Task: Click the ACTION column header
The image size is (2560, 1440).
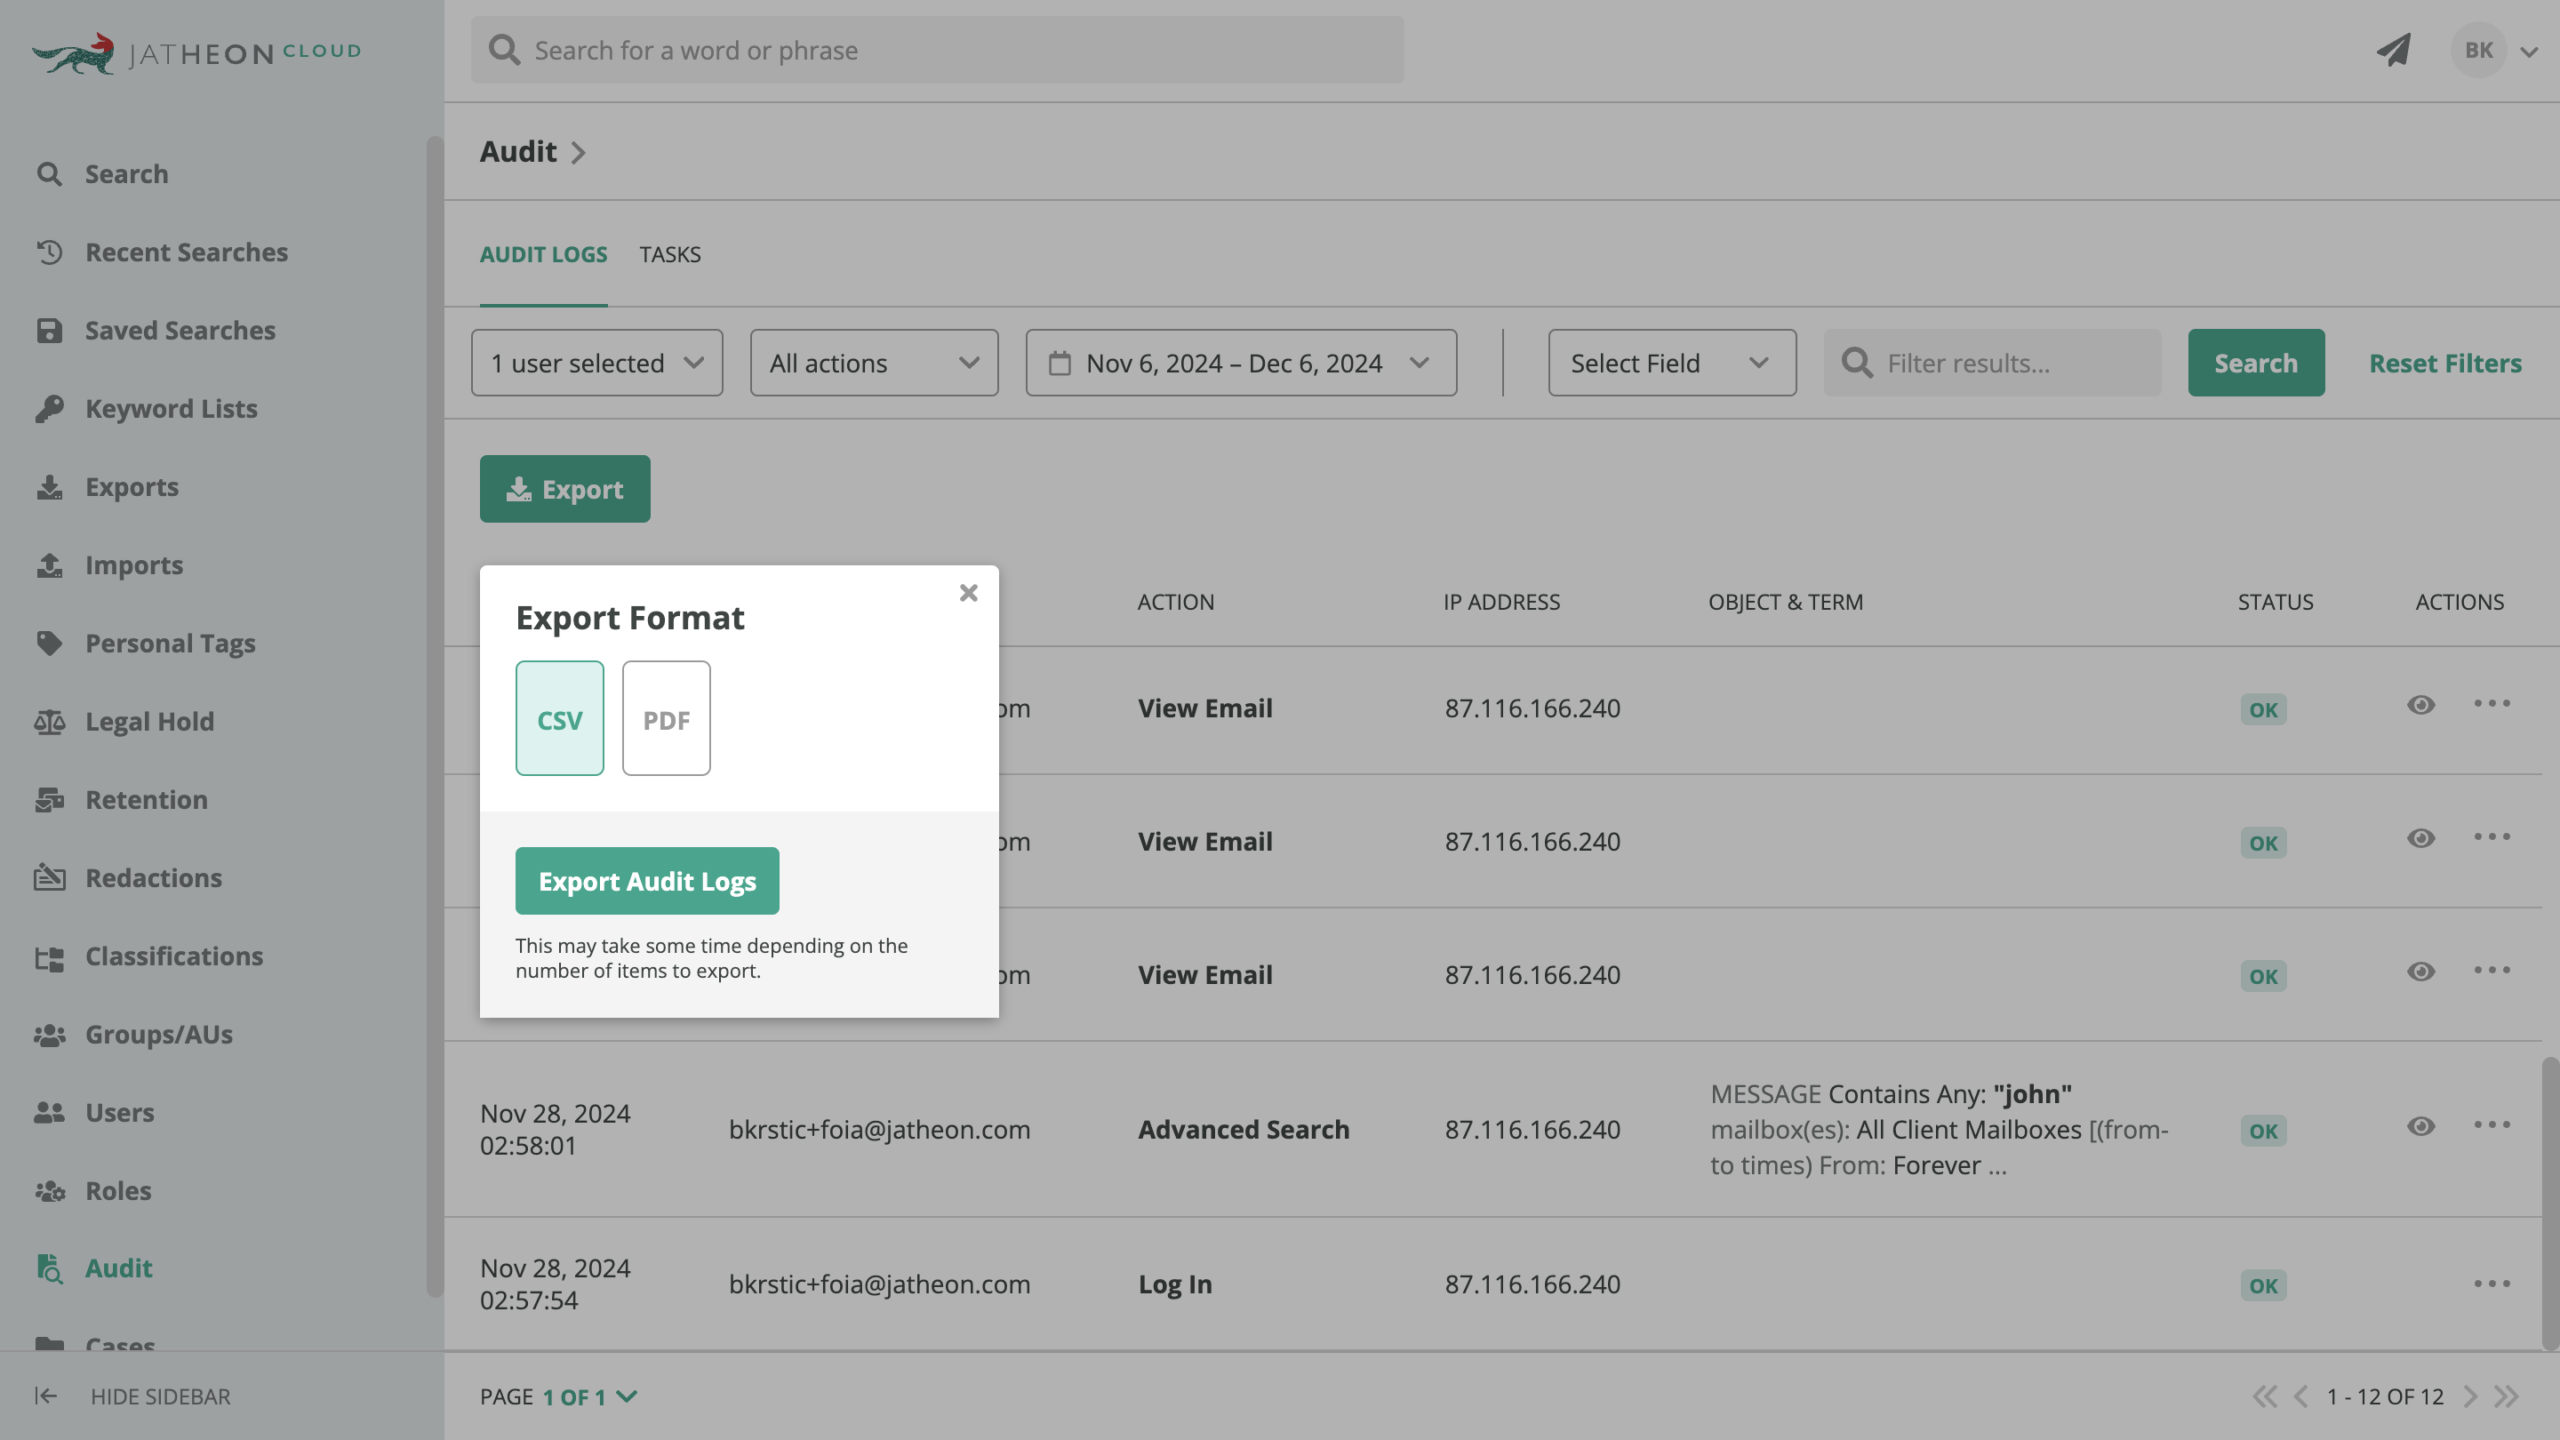Action: (x=1175, y=602)
